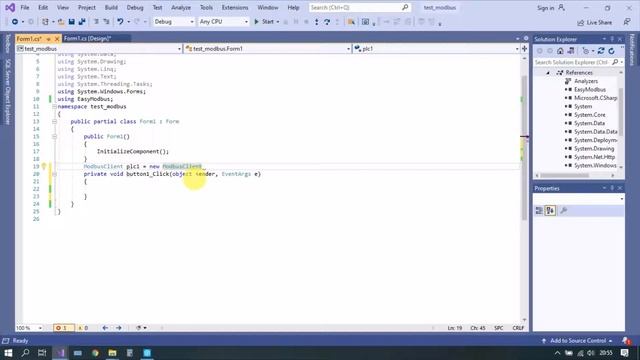The height and width of the screenshot is (360, 640).
Task: Click the previous issue left arrow
Action: click(x=105, y=328)
